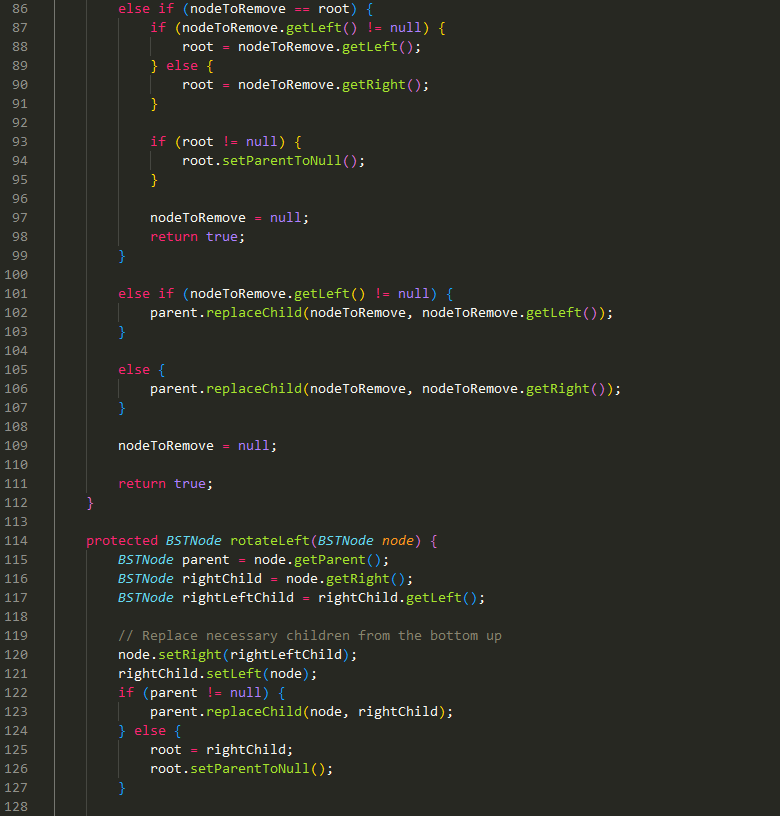Click the "else if" keywords on line 101
The height and width of the screenshot is (816, 780).
146,294
